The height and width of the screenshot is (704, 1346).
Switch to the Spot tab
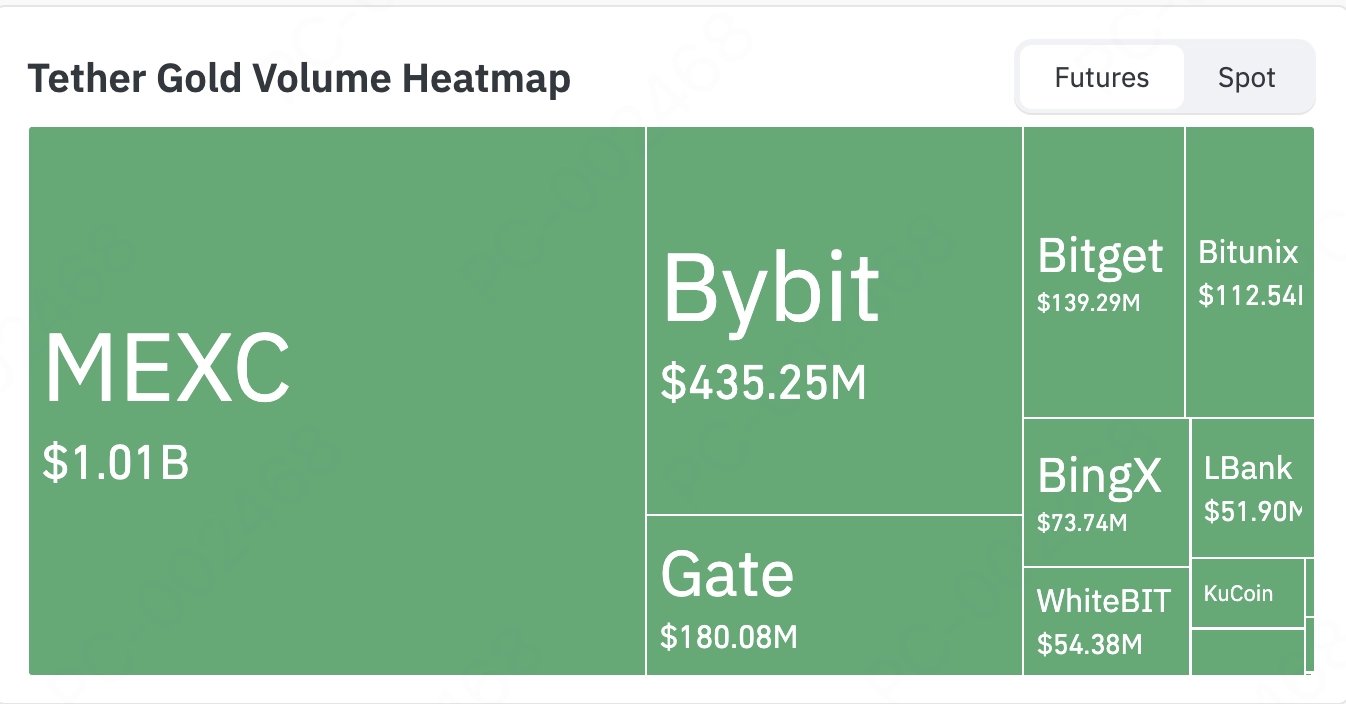point(1246,78)
